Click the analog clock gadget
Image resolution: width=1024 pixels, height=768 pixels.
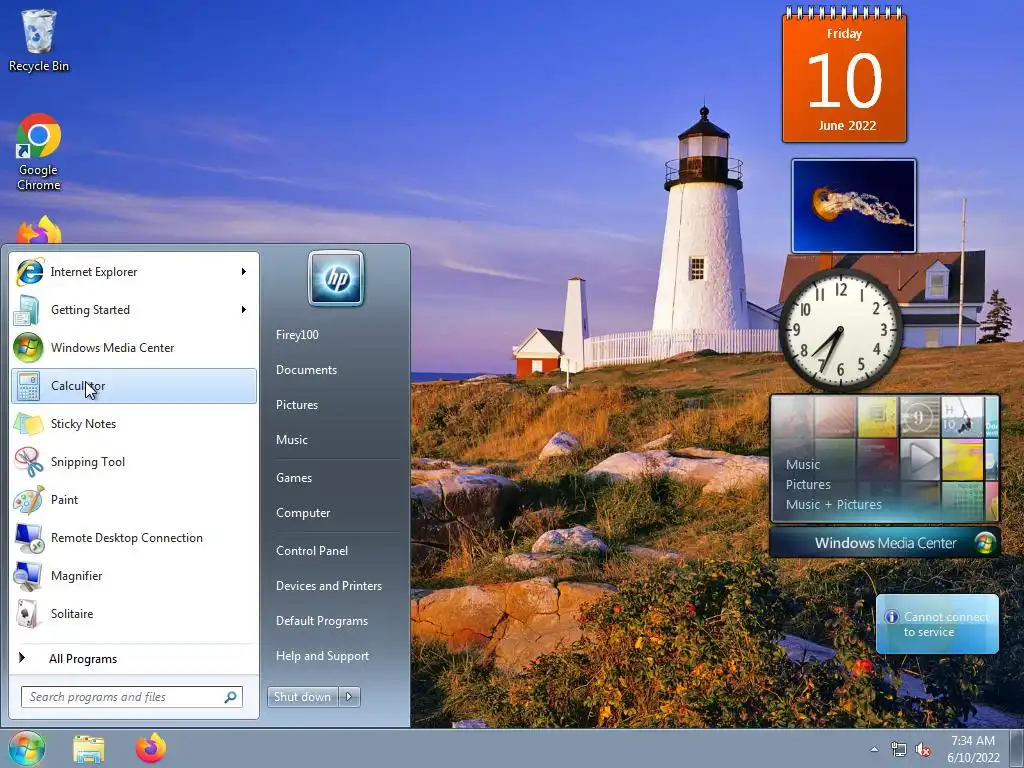pos(840,330)
